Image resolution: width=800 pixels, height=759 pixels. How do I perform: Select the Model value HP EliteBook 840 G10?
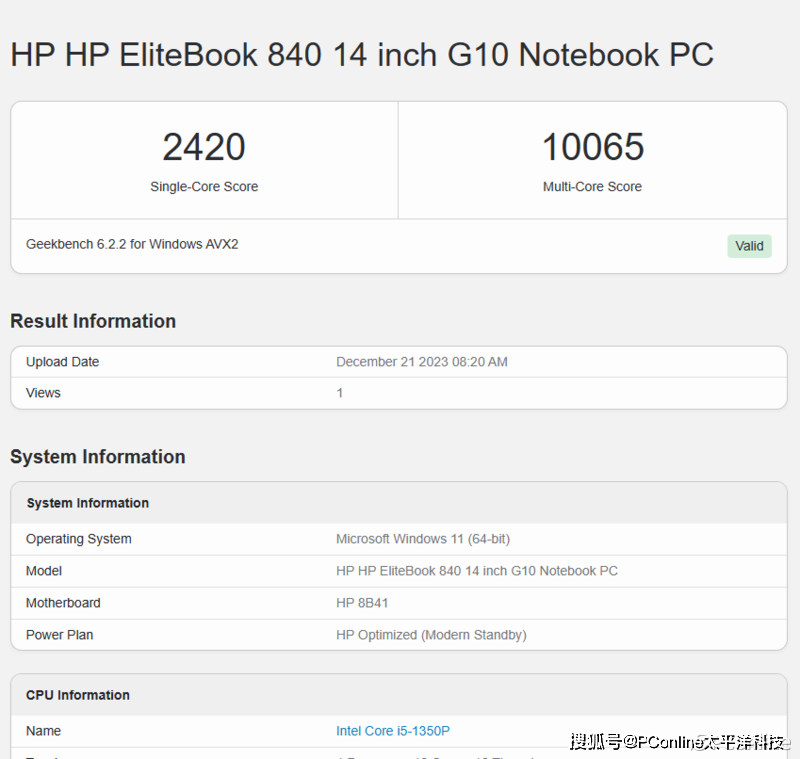pos(477,571)
